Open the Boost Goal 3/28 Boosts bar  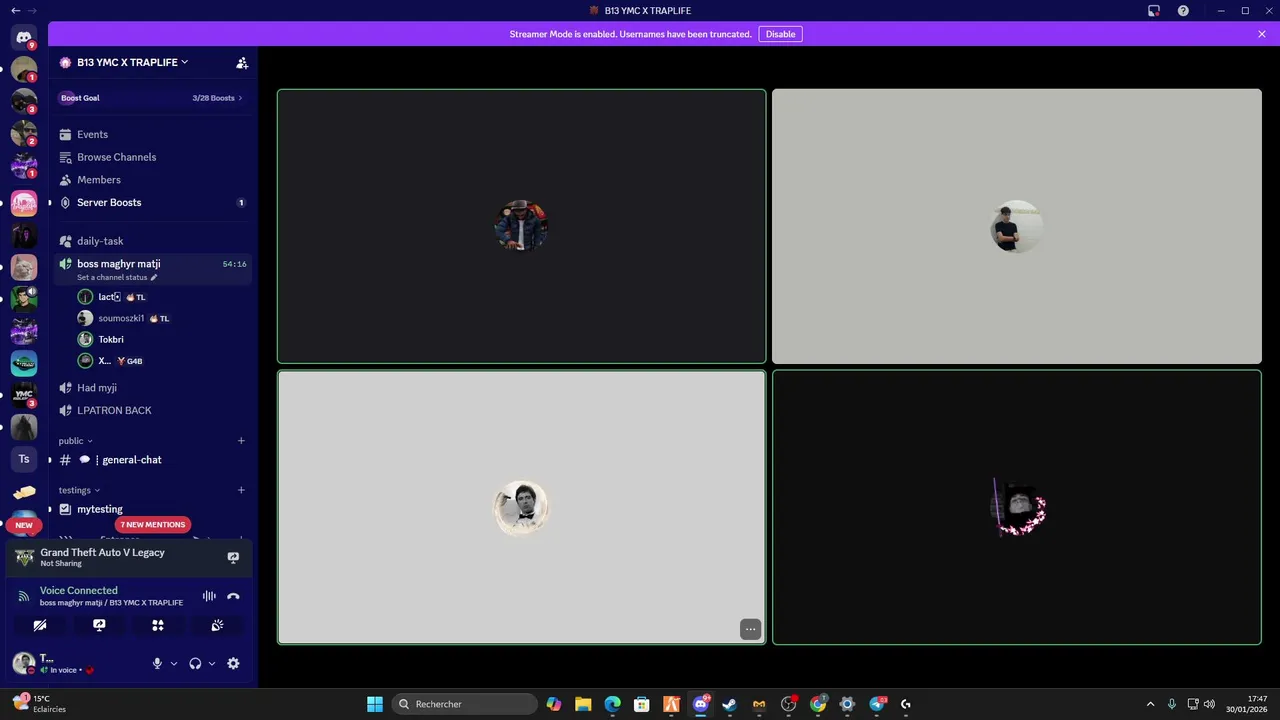pos(151,98)
